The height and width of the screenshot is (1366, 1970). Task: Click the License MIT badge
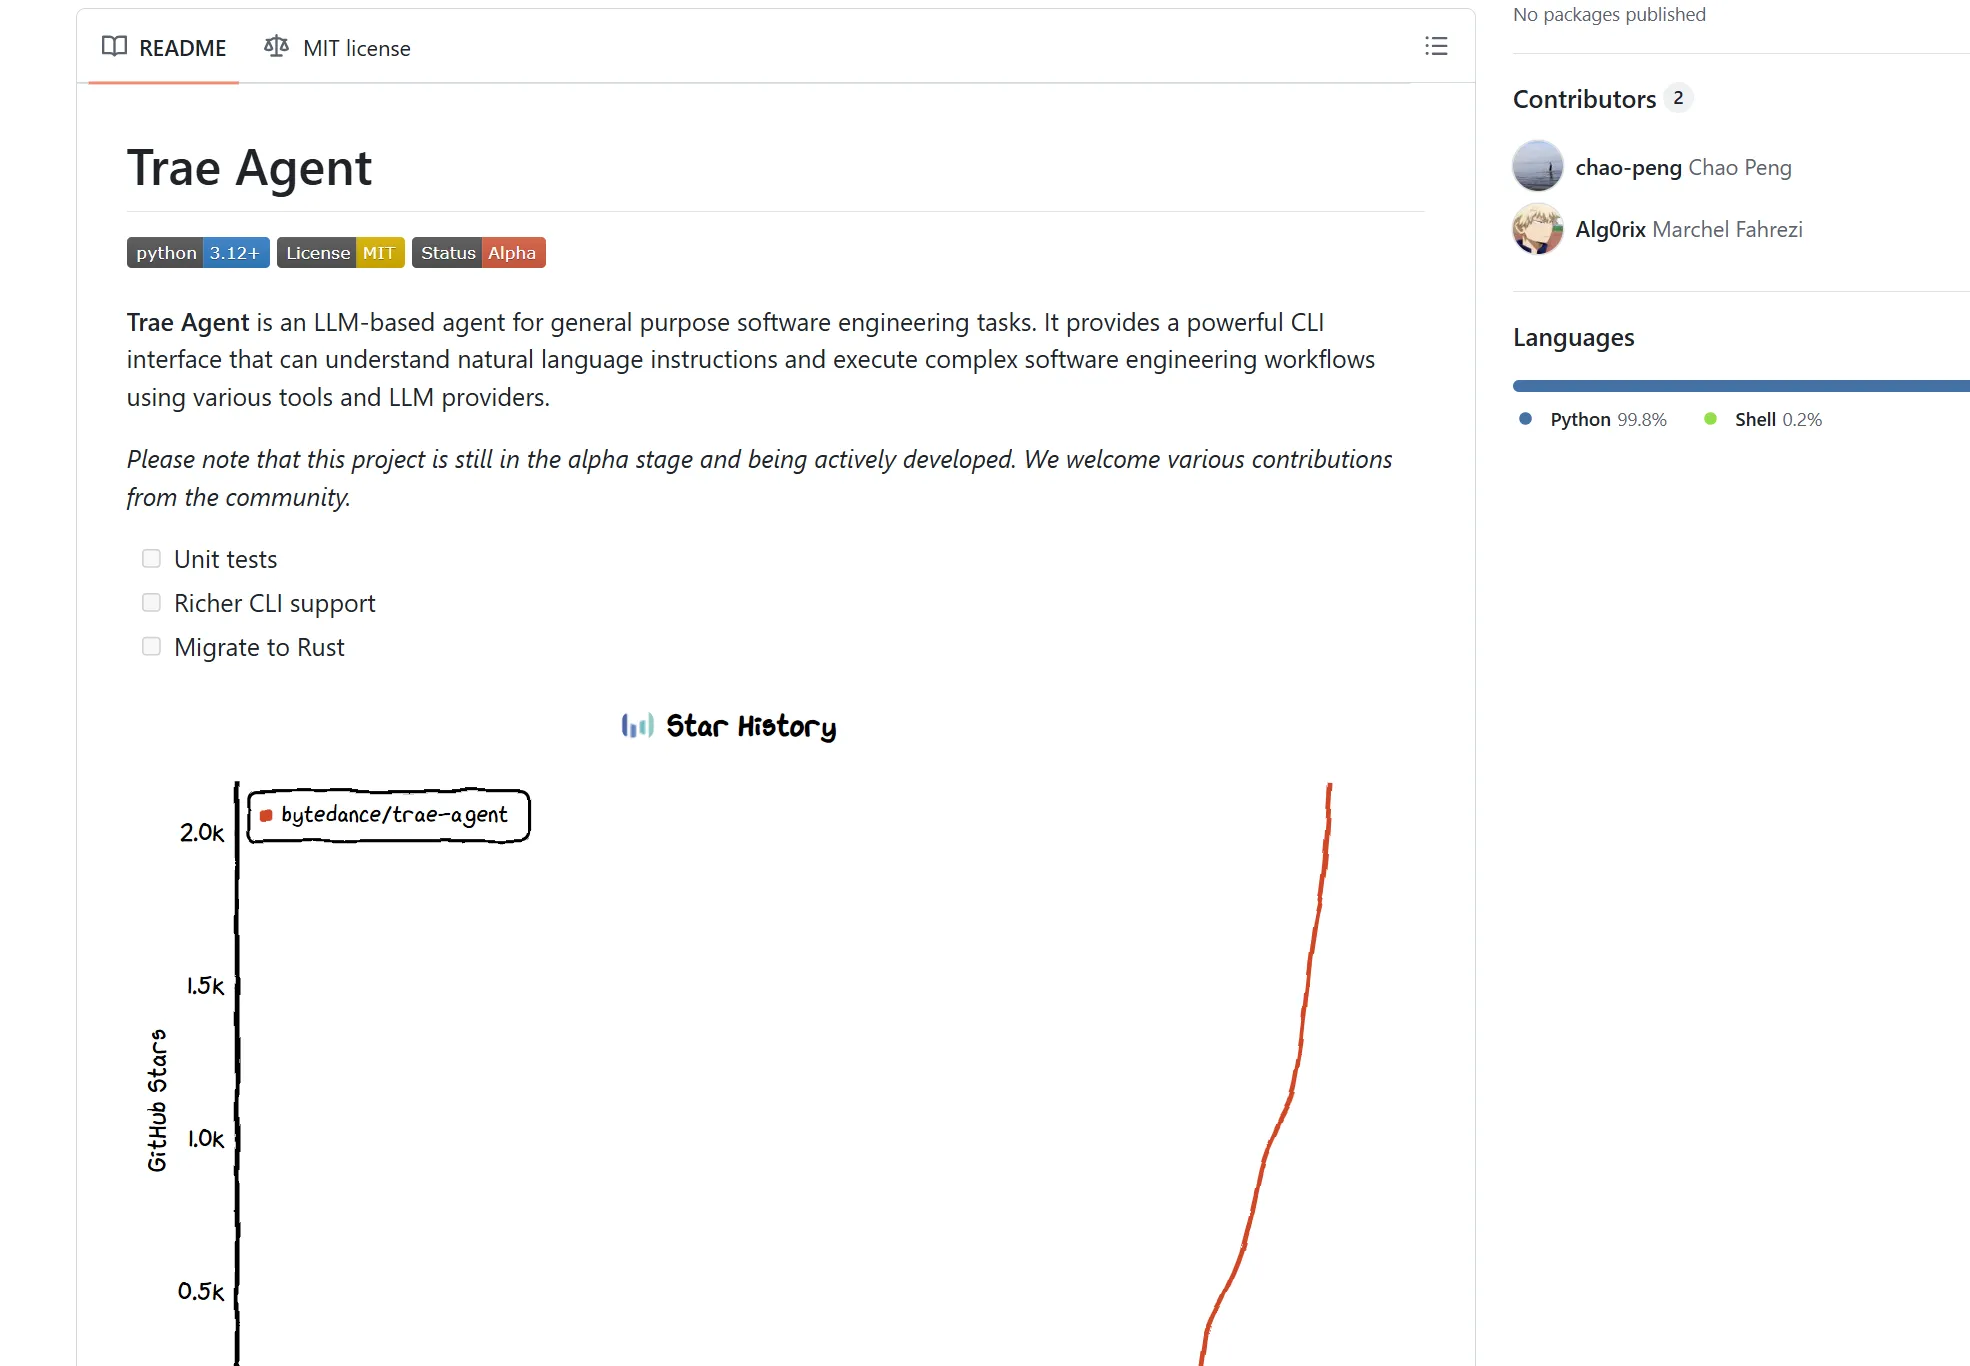pyautogui.click(x=340, y=253)
